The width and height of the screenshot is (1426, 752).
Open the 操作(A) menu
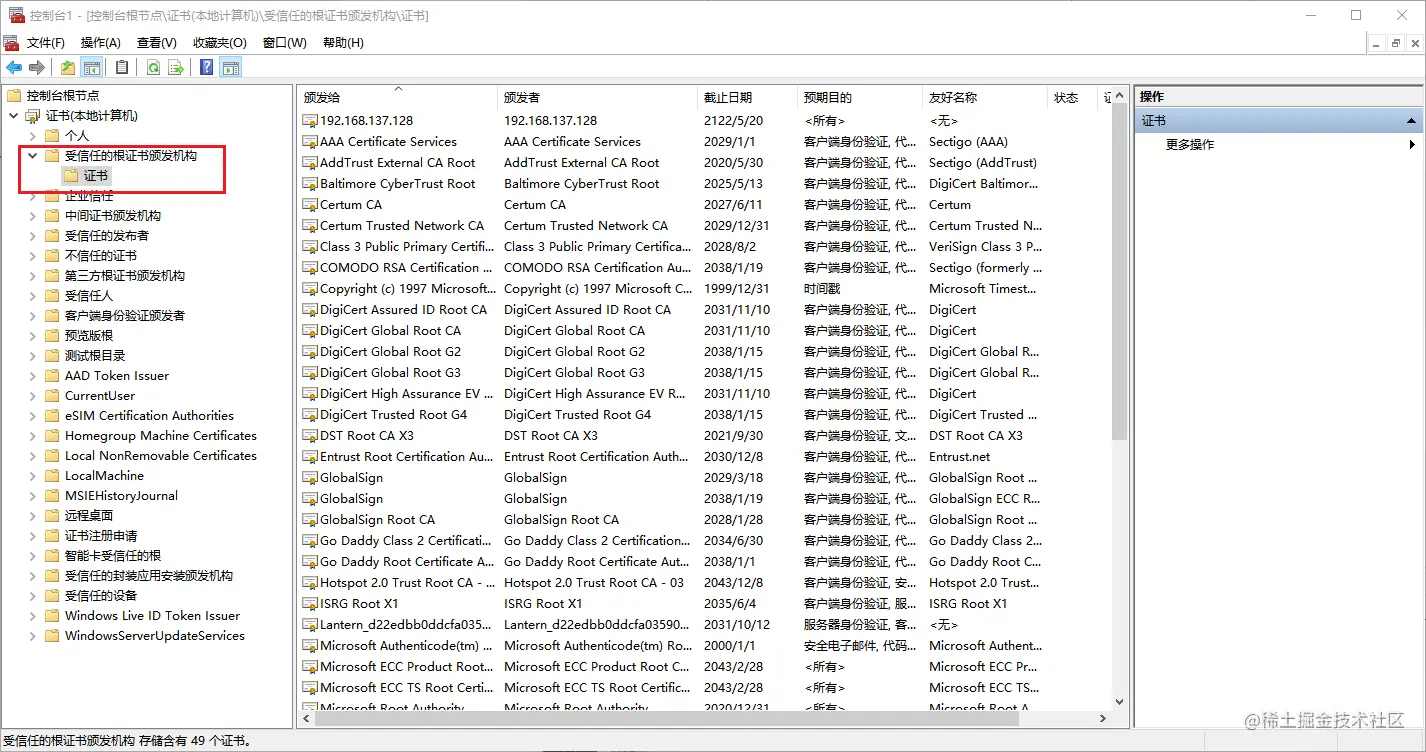[100, 43]
